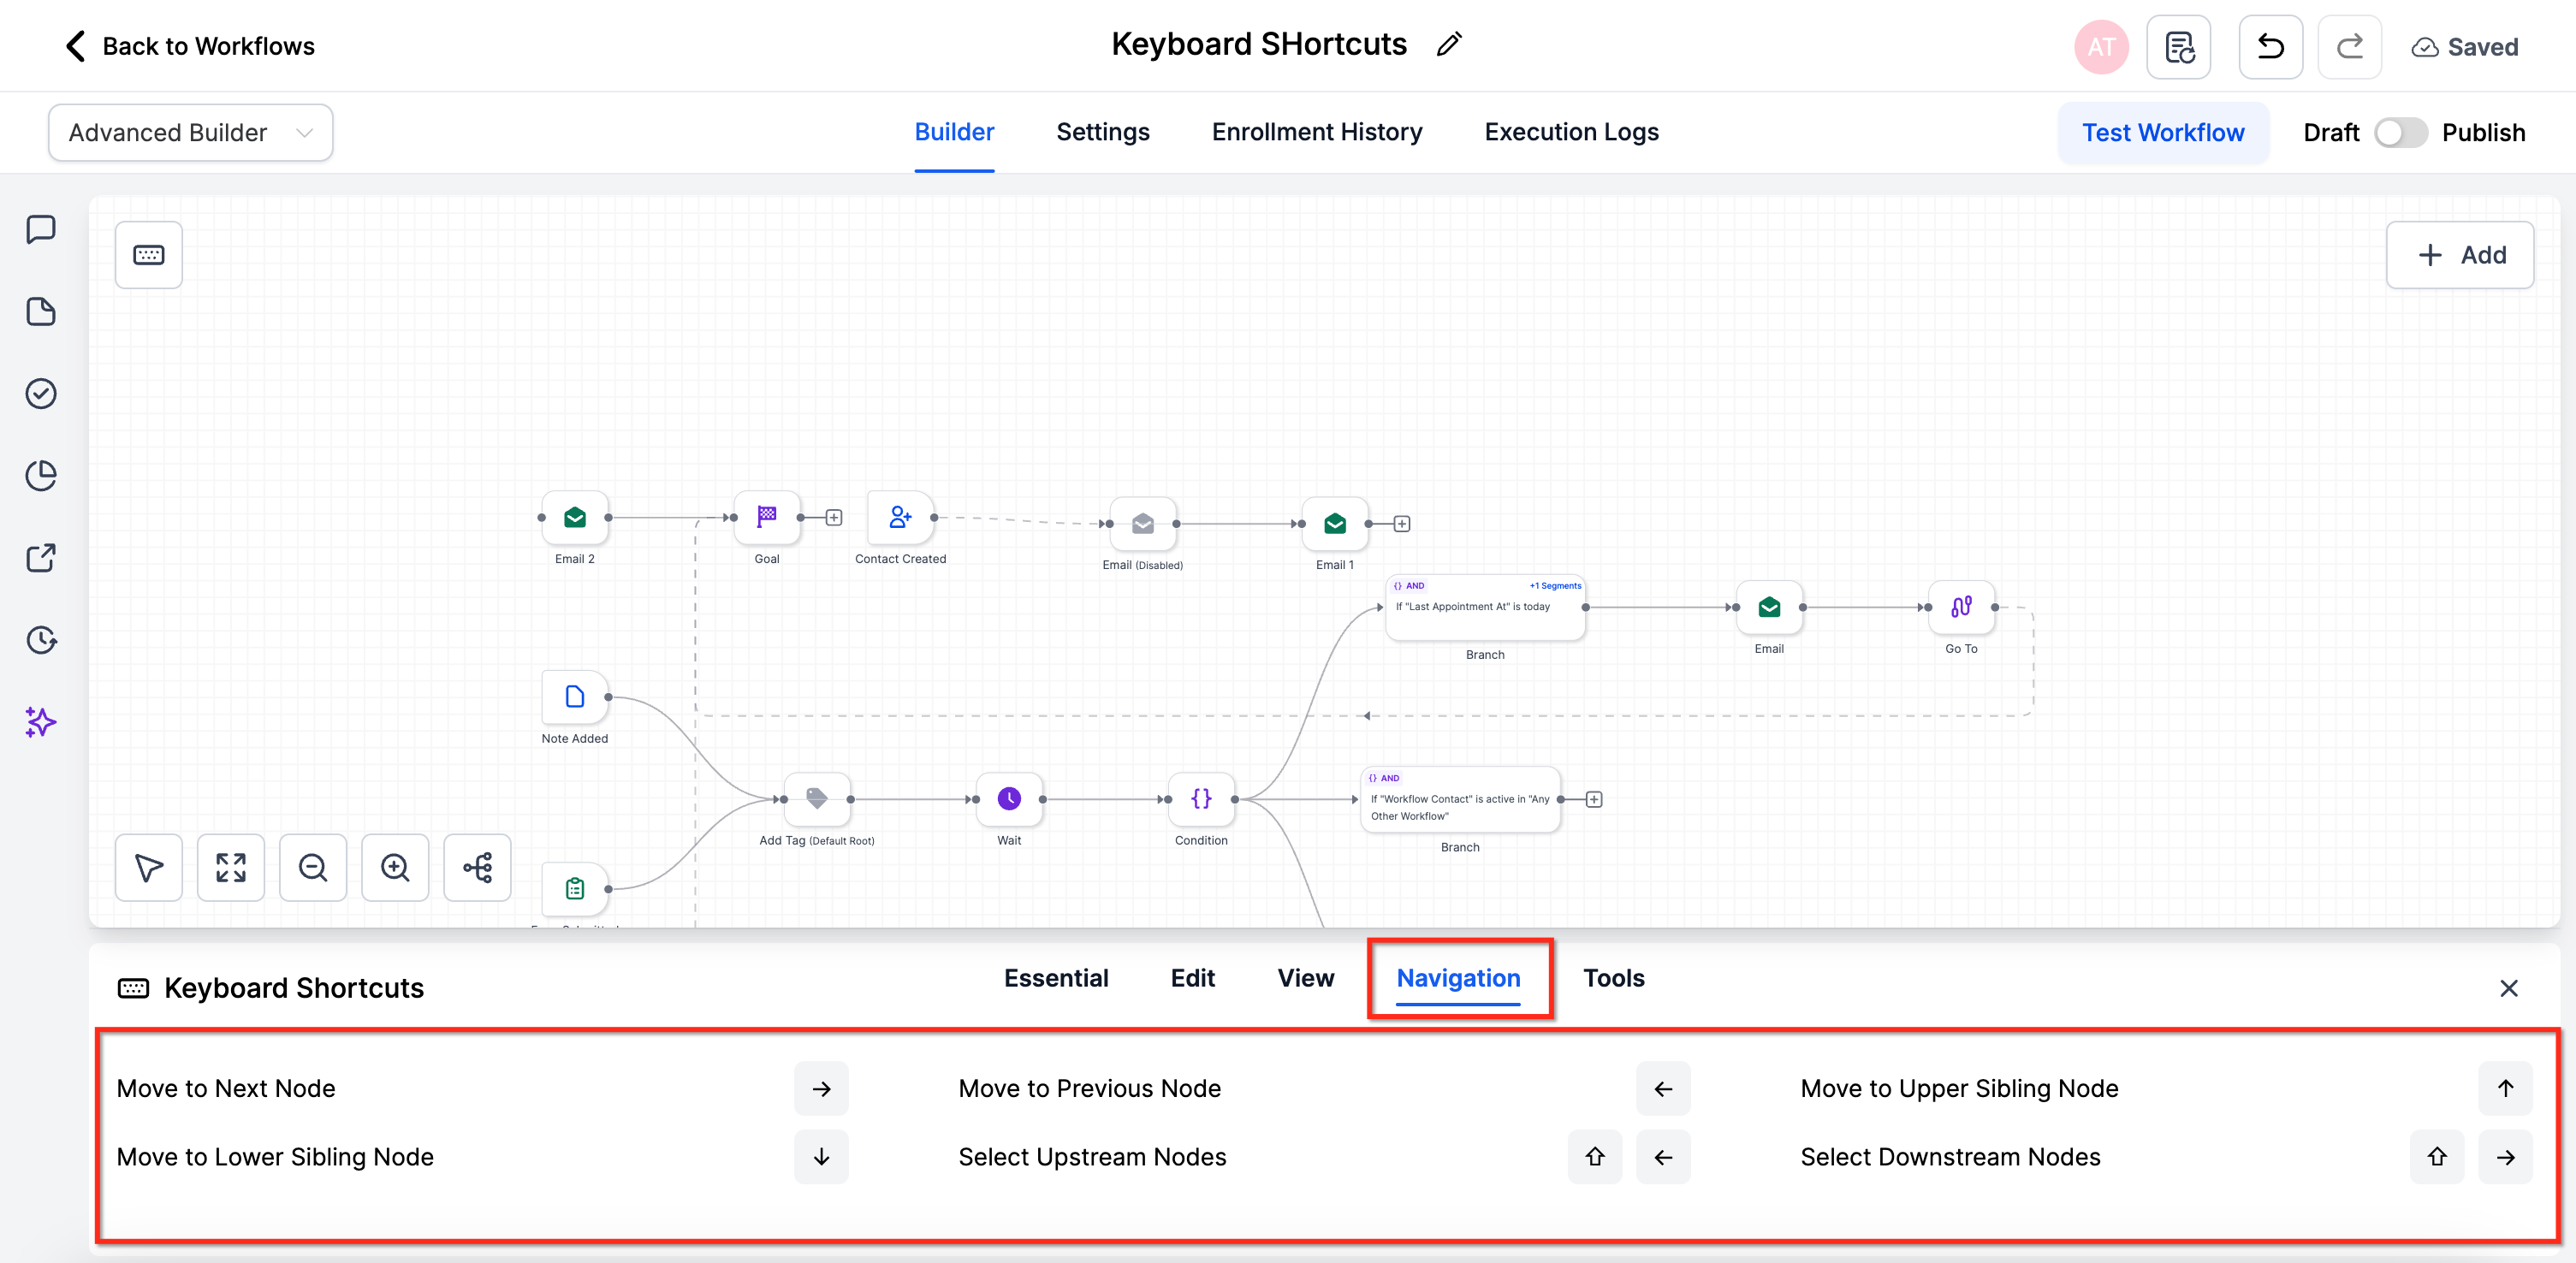The height and width of the screenshot is (1263, 2576).
Task: Close the Keyboard Shortcuts panel
Action: (x=2508, y=988)
